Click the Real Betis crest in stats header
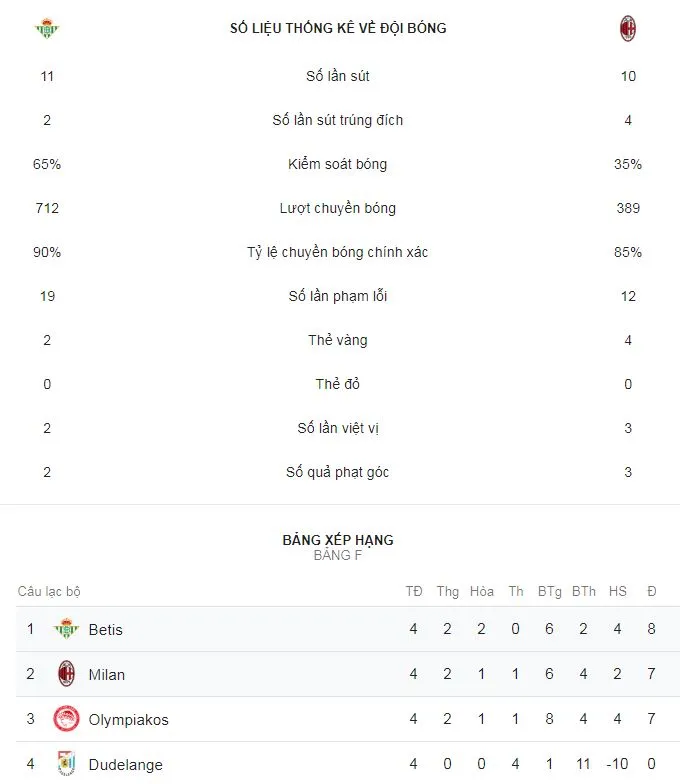Image resolution: width=680 pixels, height=784 pixels. tap(47, 29)
